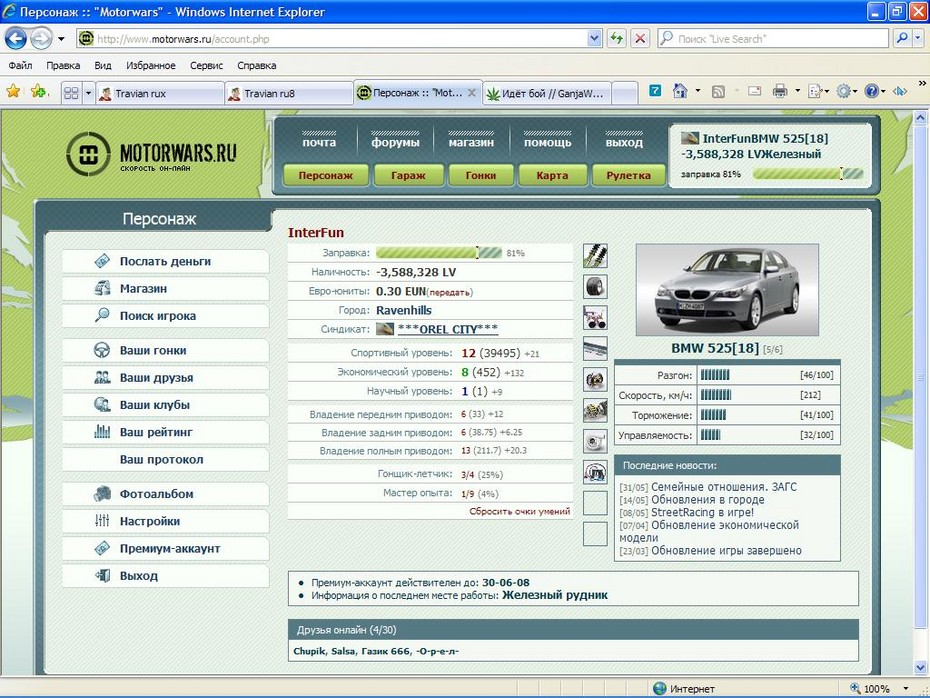Click the Сбросить очки умений link
The width and height of the screenshot is (930, 698).
coord(520,511)
